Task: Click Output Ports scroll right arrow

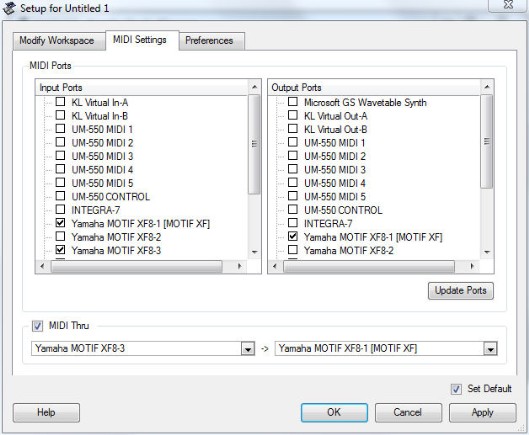Action: pos(472,266)
